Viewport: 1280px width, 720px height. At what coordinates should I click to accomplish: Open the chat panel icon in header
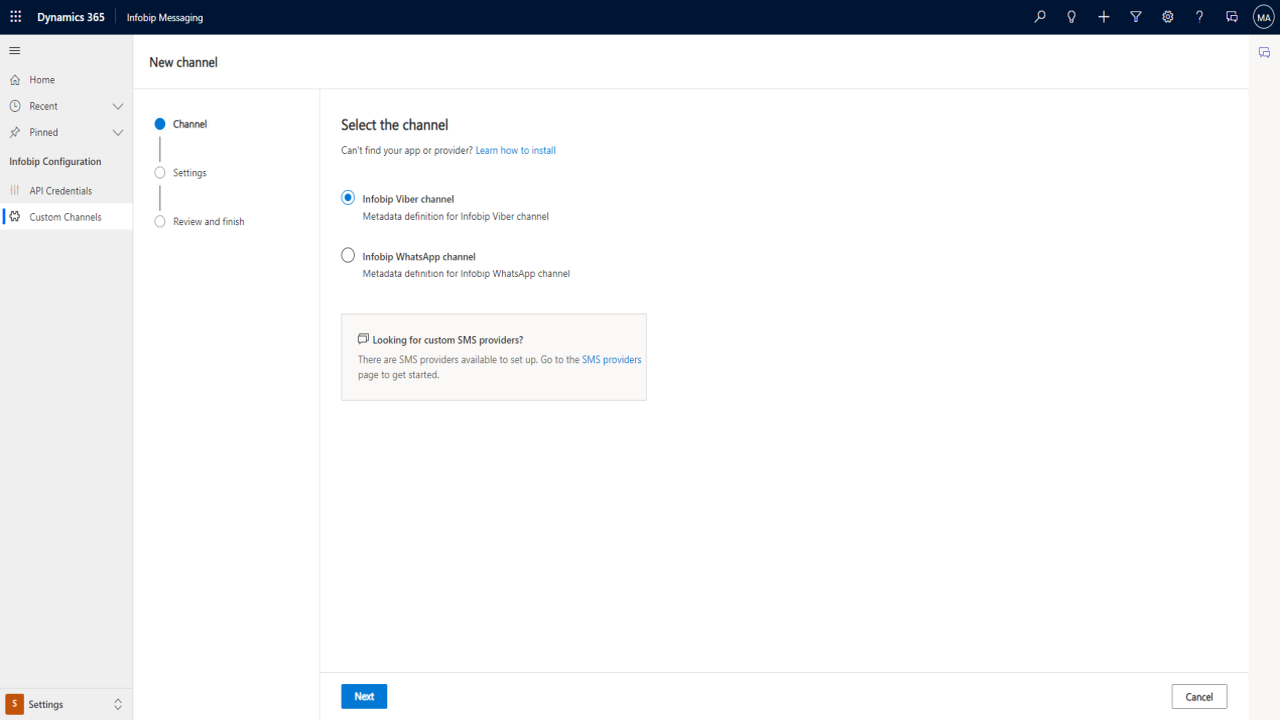pos(1232,17)
